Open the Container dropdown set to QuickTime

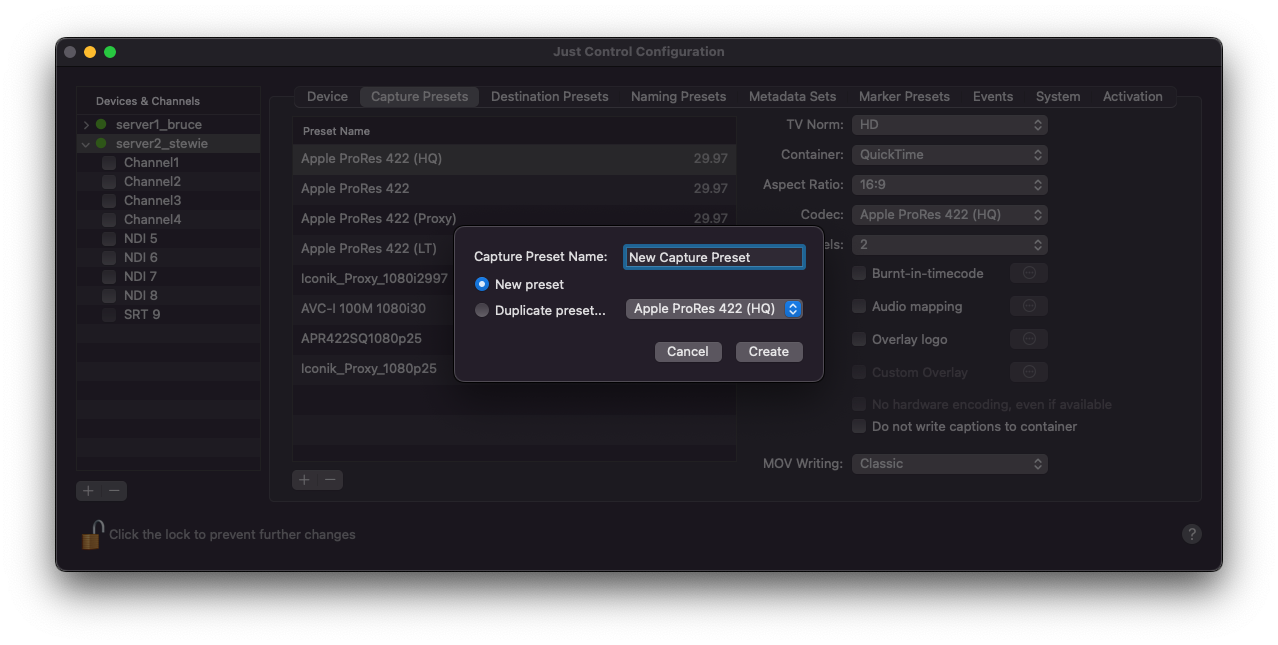click(x=949, y=154)
